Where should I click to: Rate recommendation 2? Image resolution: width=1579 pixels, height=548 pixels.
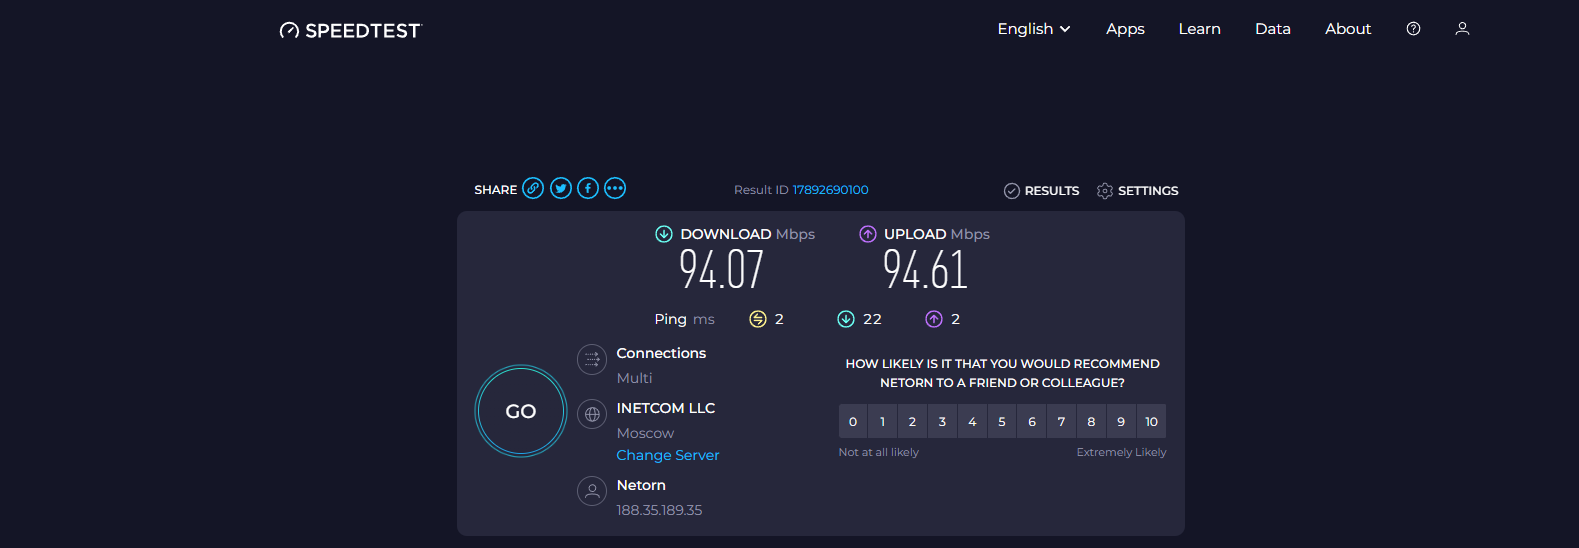[x=912, y=421]
